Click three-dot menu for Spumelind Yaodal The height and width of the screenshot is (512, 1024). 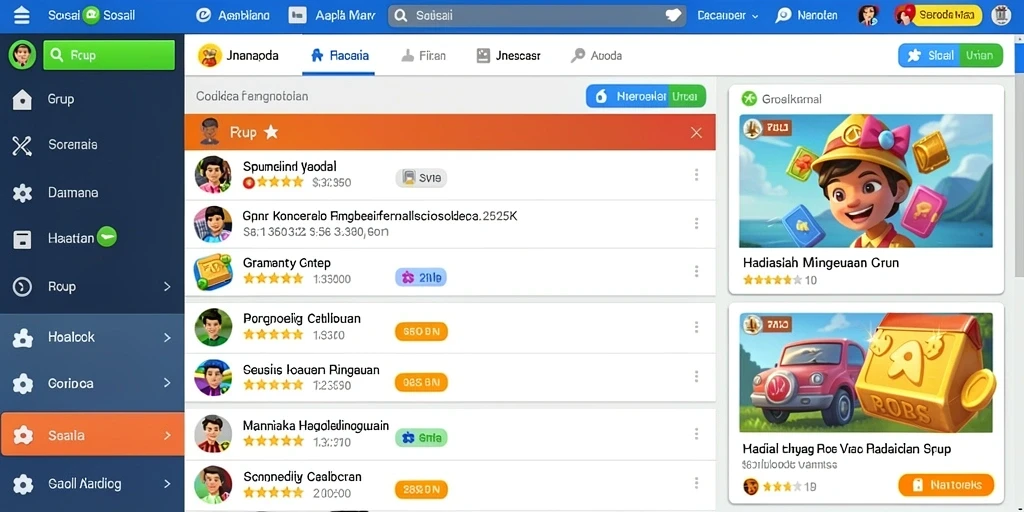[696, 174]
